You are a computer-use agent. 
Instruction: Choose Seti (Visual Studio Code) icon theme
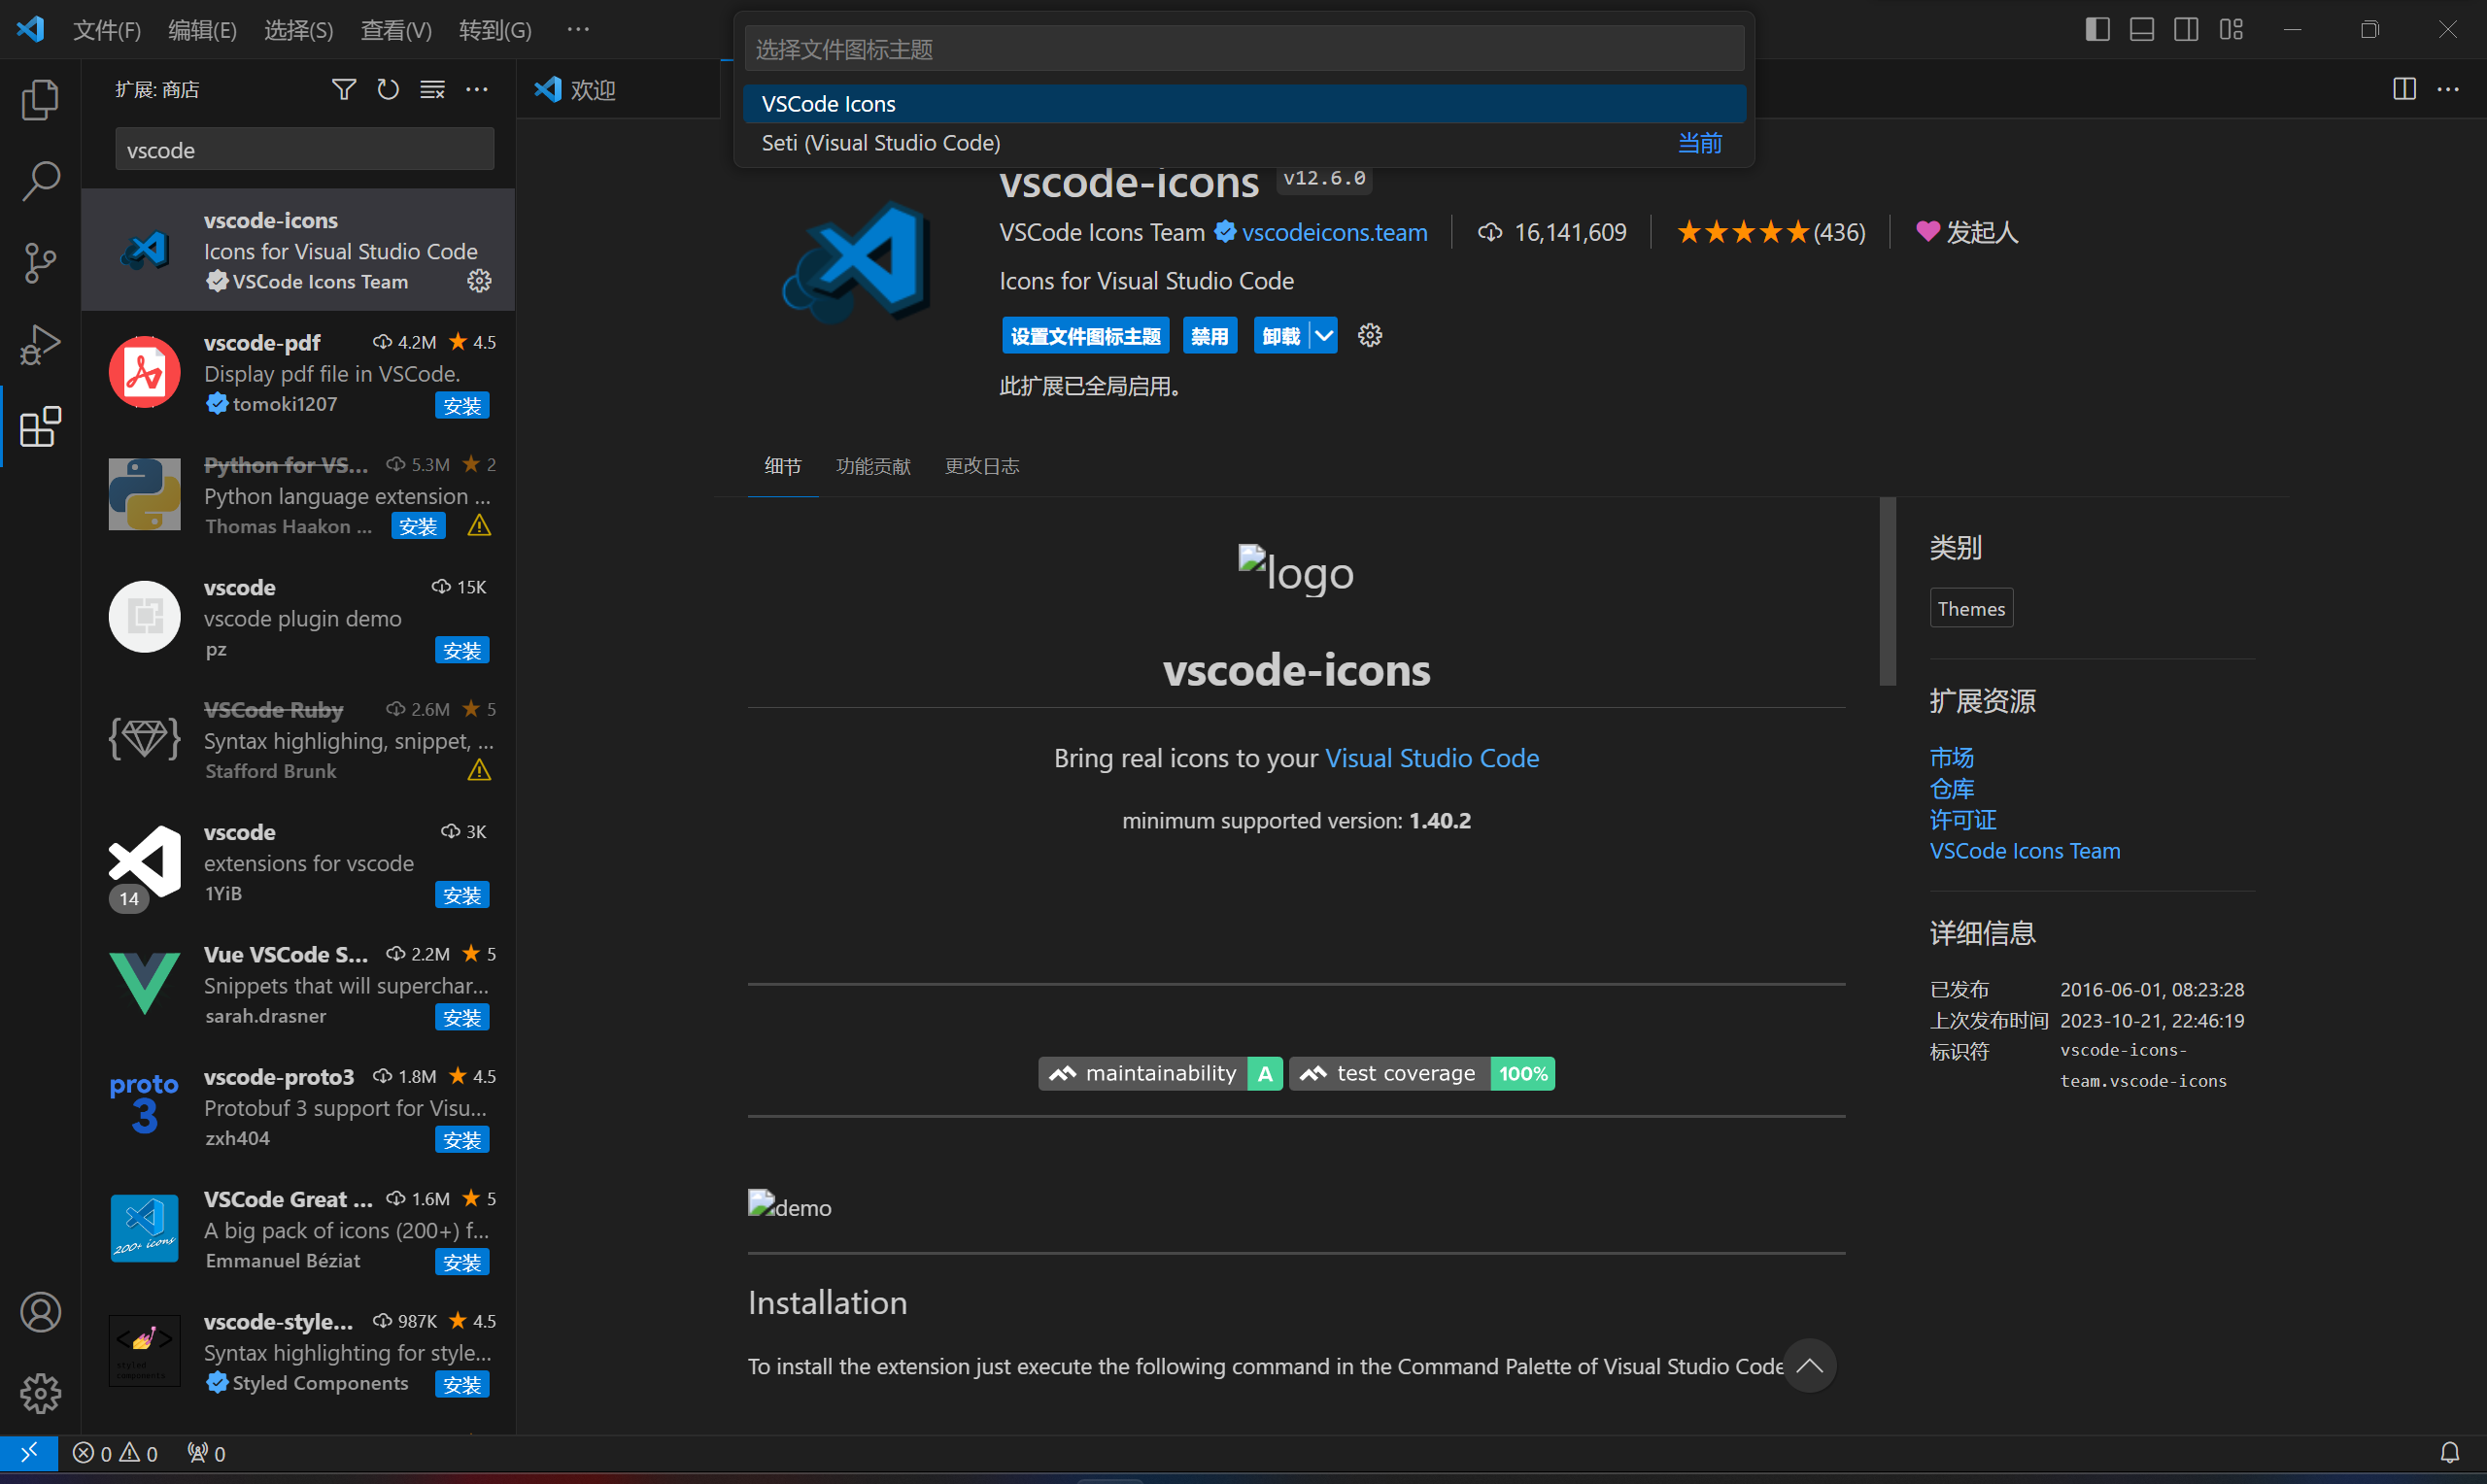[1244, 143]
